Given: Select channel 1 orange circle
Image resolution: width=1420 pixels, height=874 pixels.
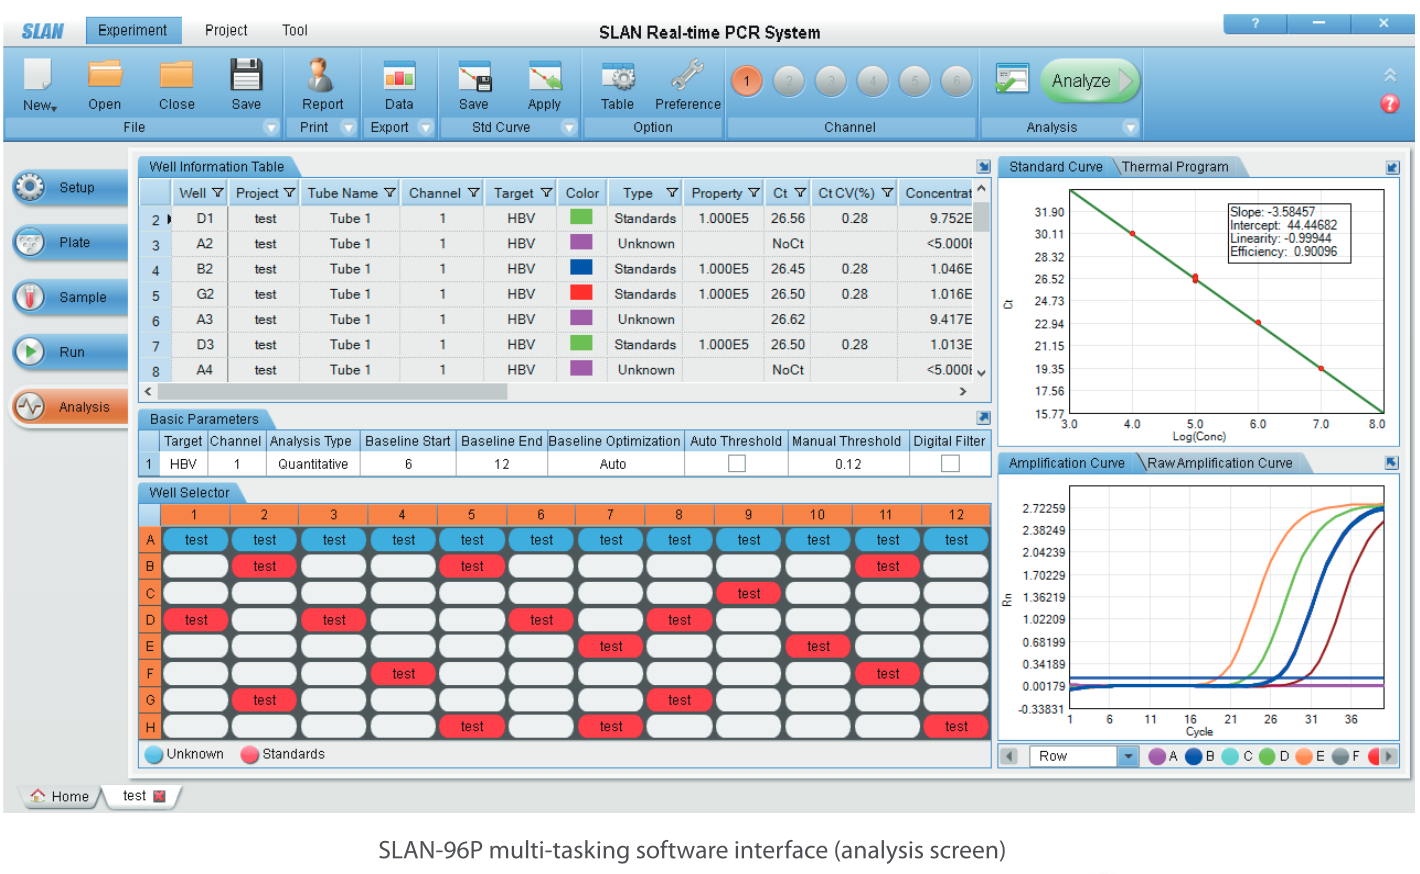Looking at the screenshot, I should 746,81.
